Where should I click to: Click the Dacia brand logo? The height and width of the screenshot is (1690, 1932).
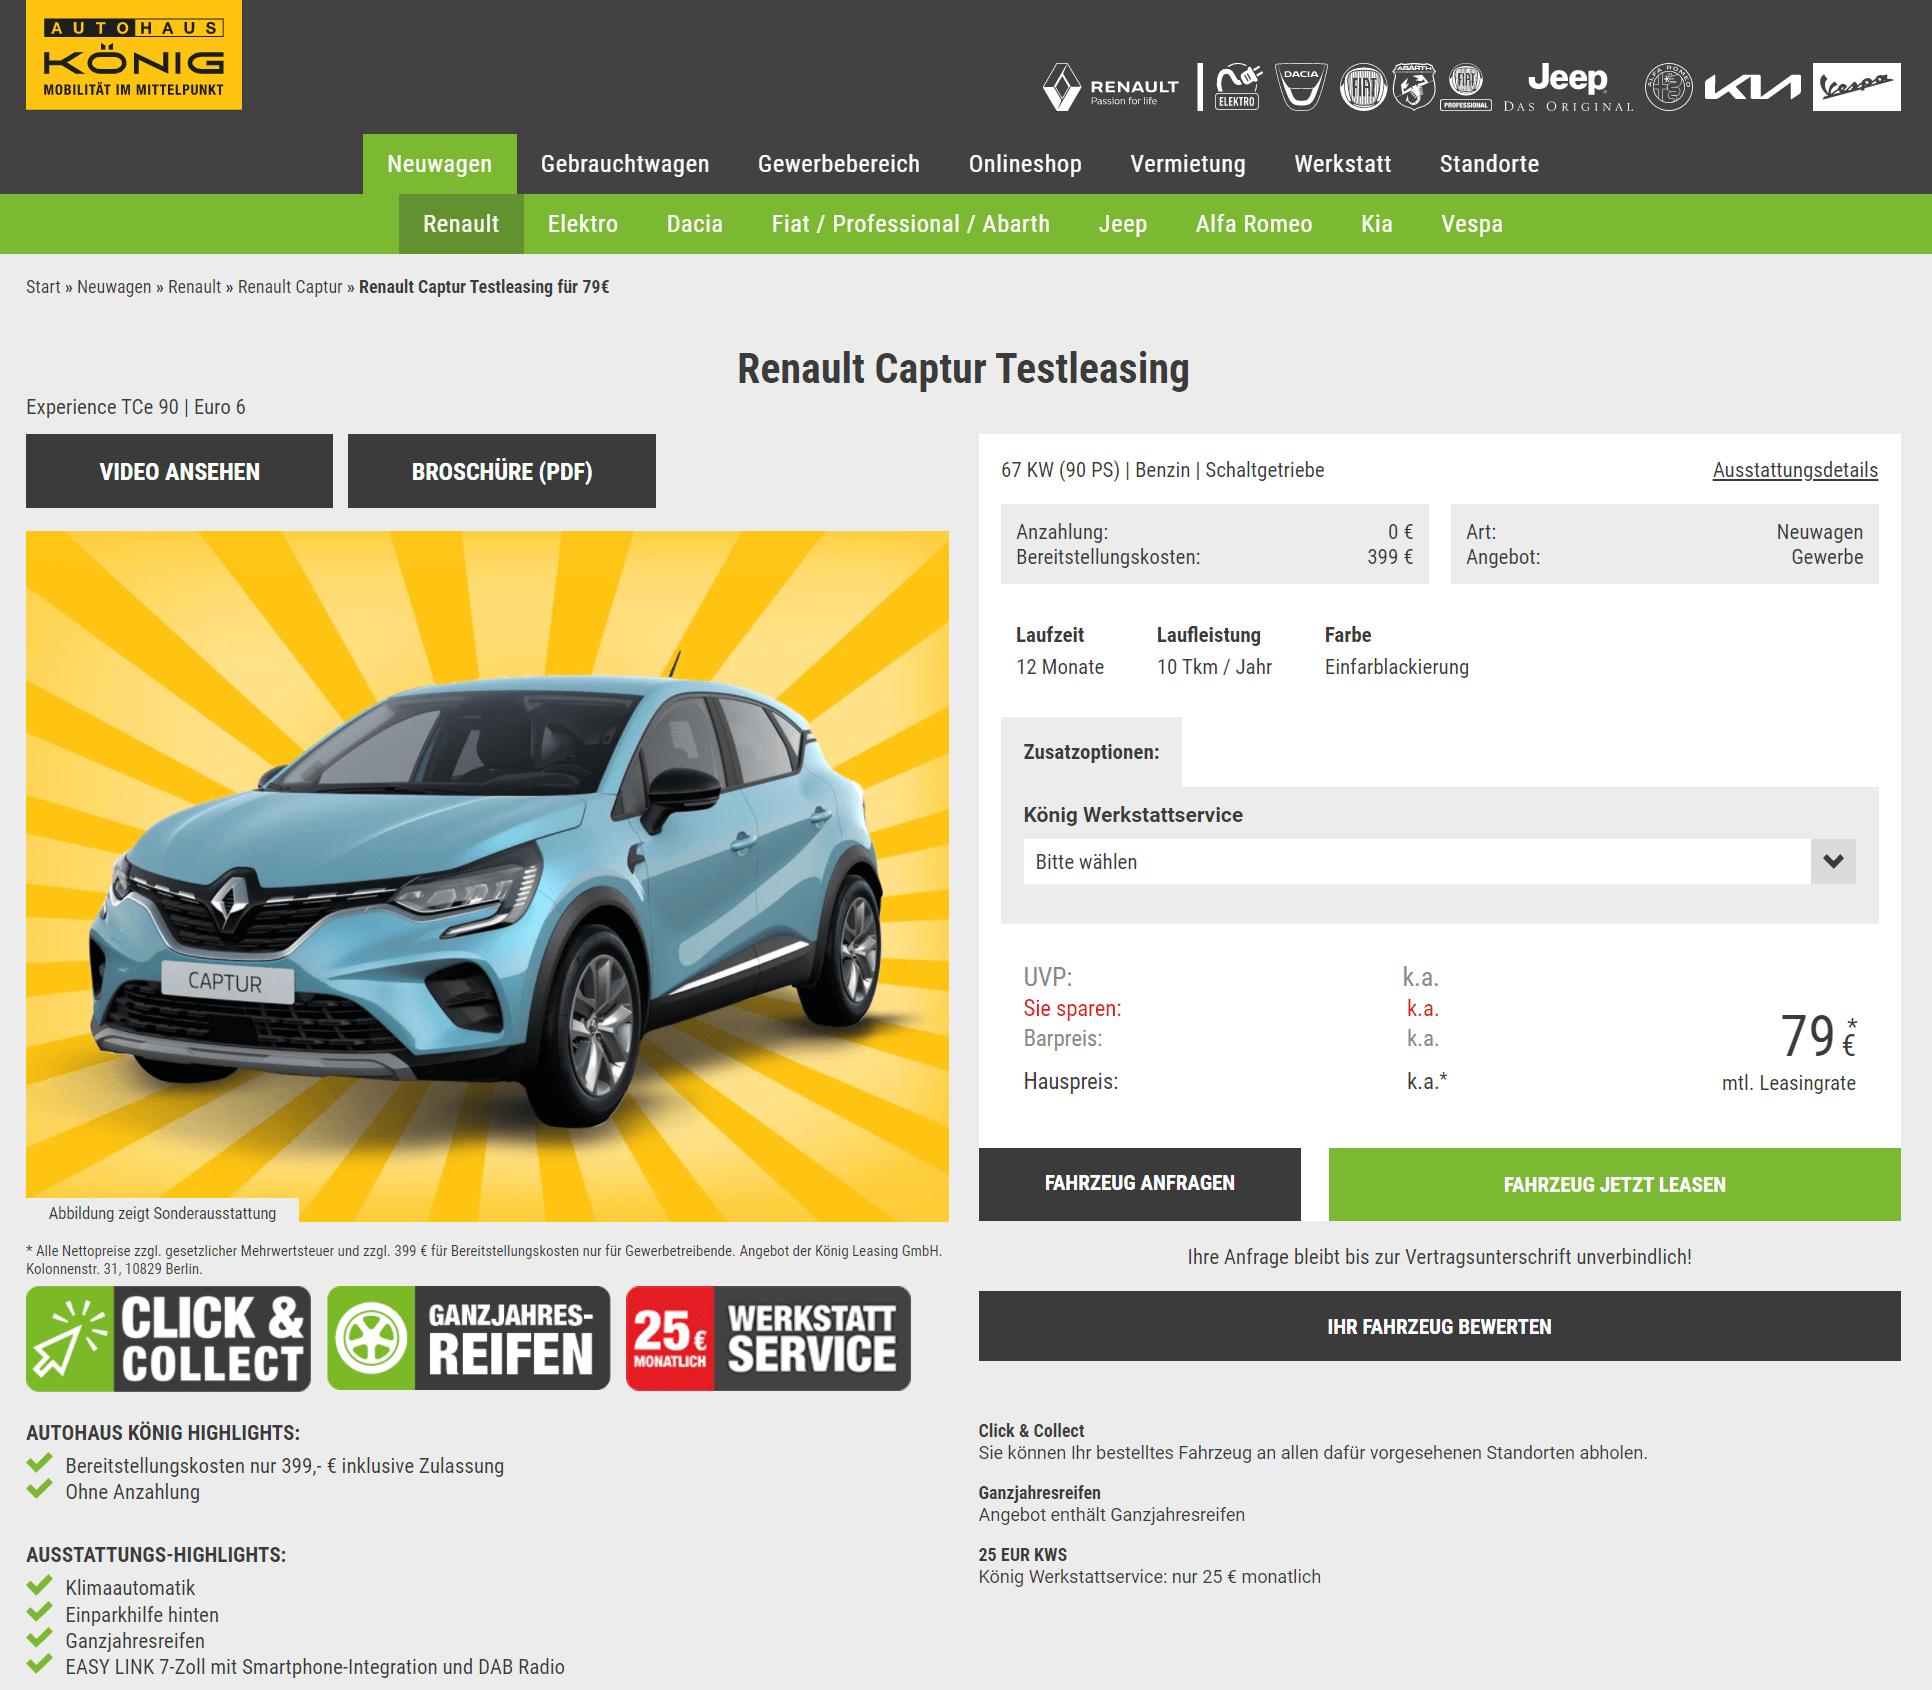[x=1301, y=87]
